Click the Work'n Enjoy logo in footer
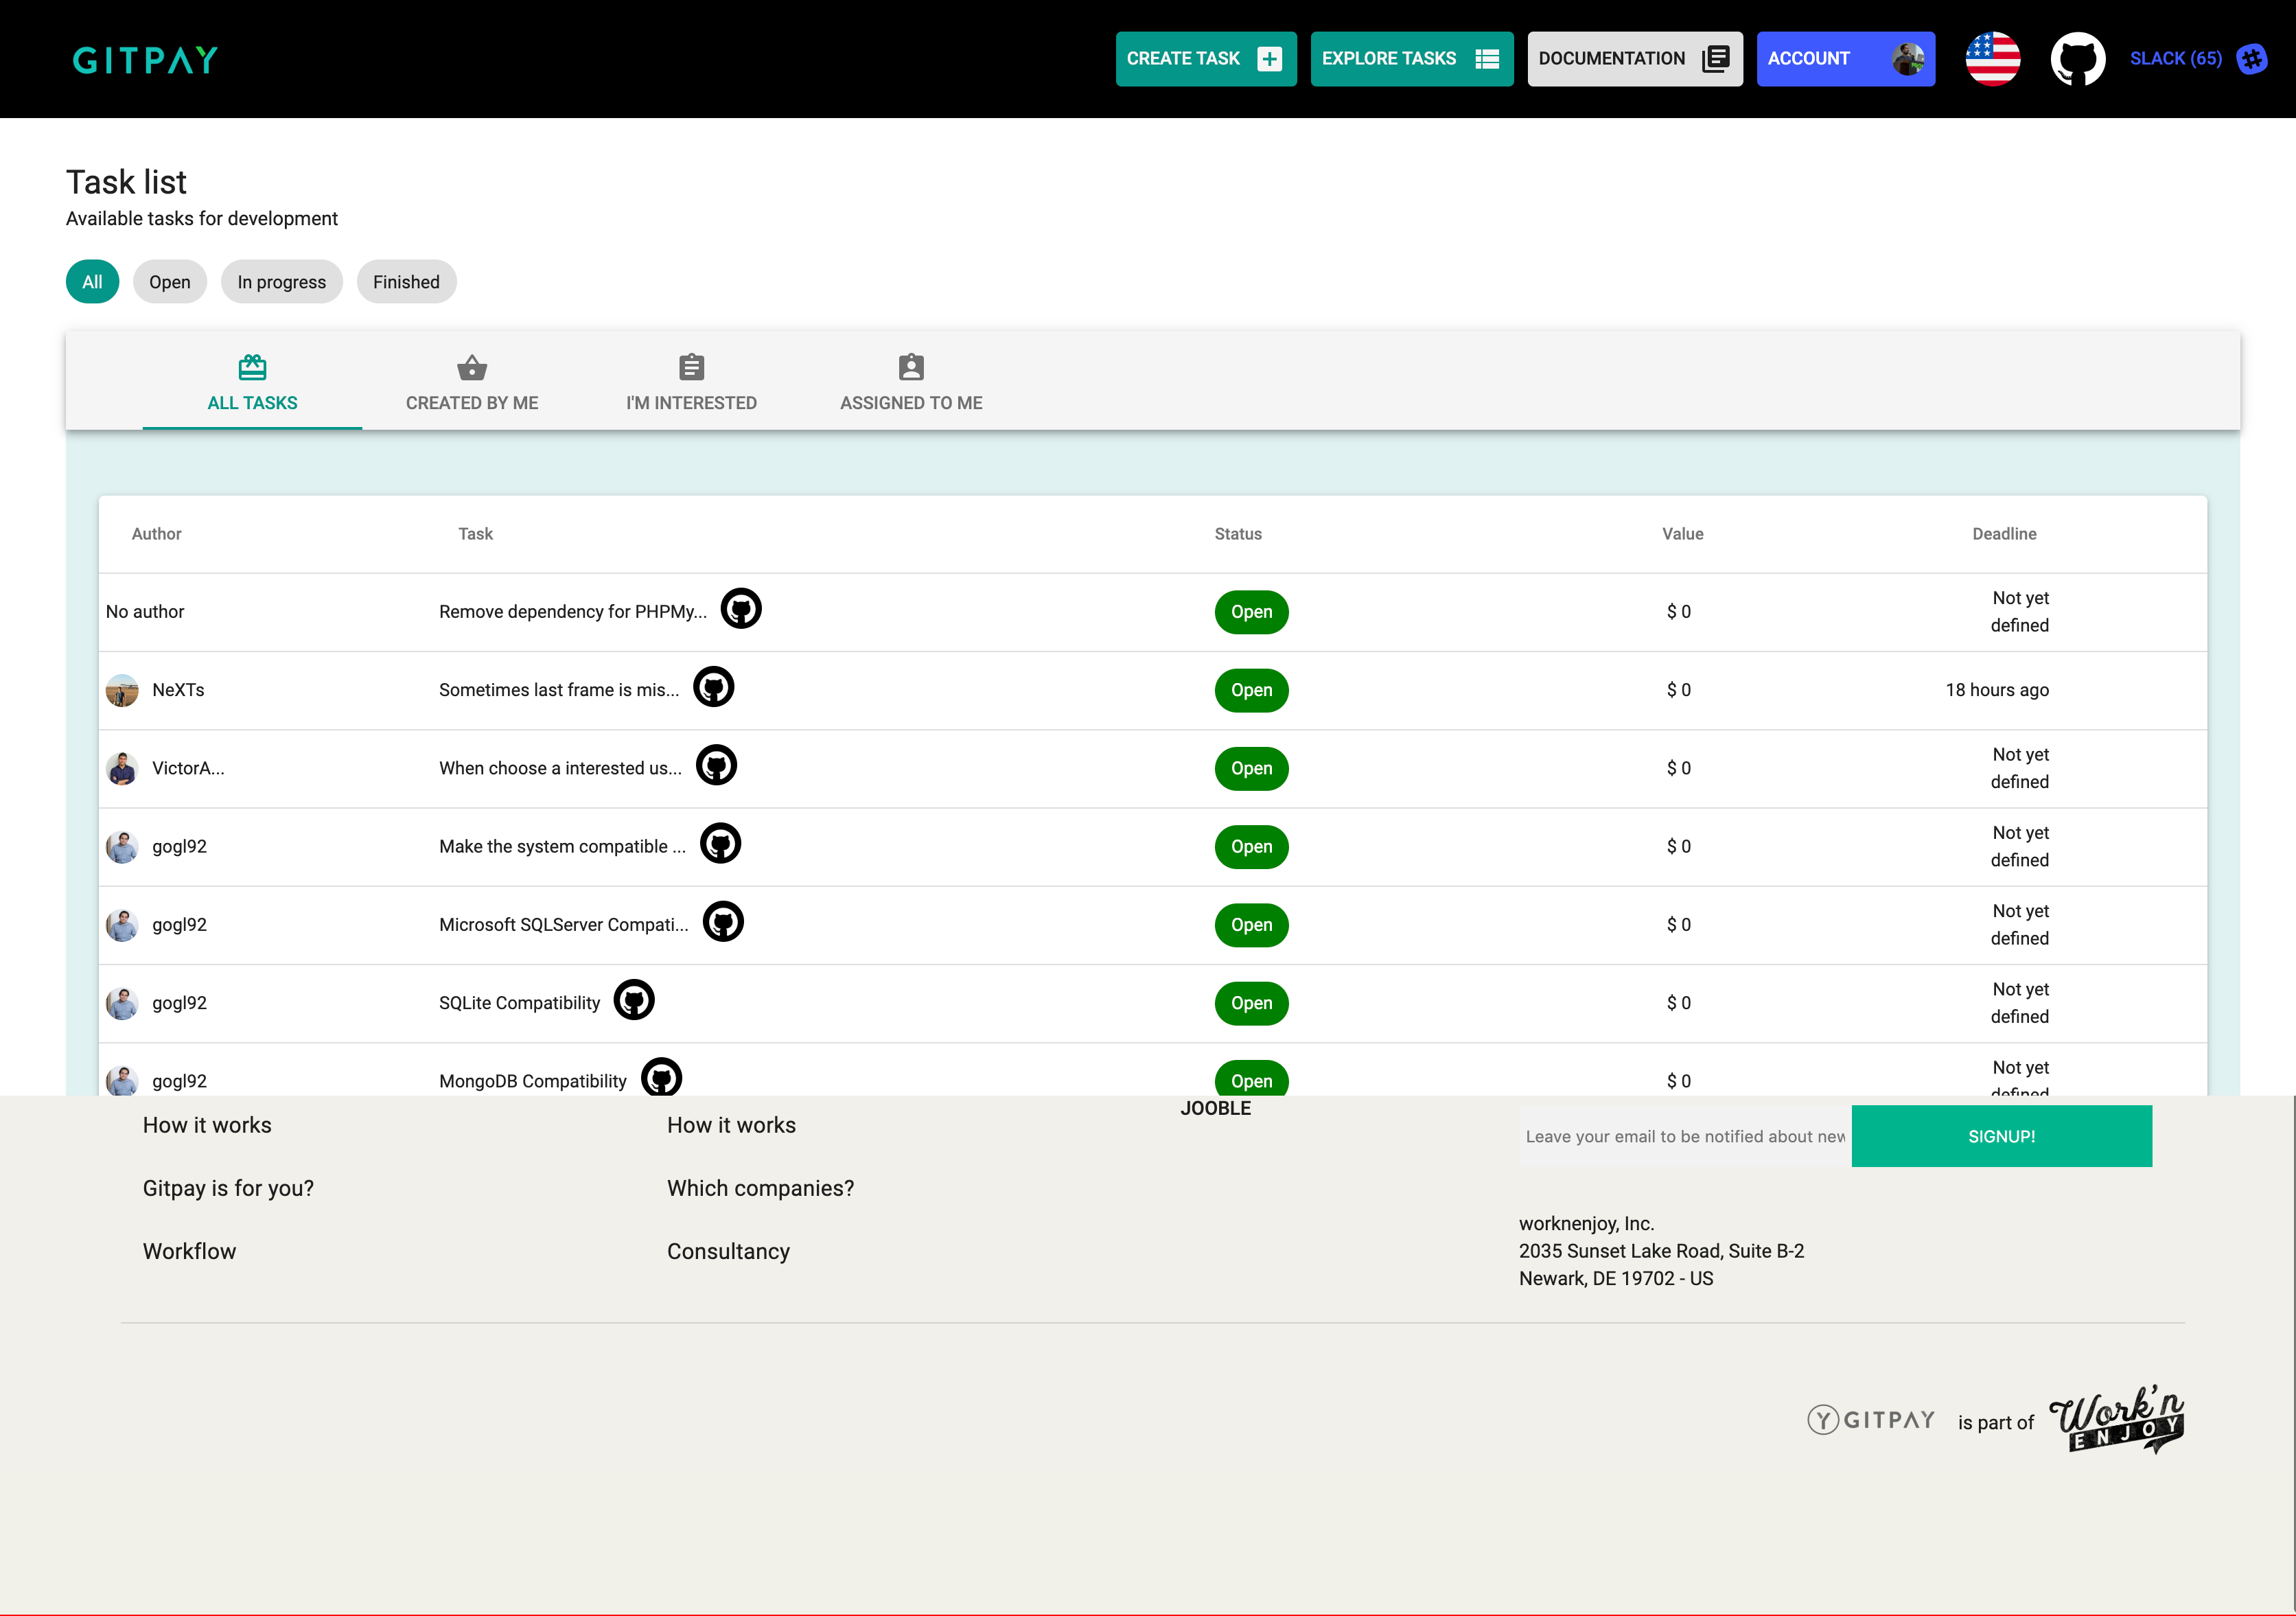The height and width of the screenshot is (1616, 2296). click(x=2117, y=1419)
